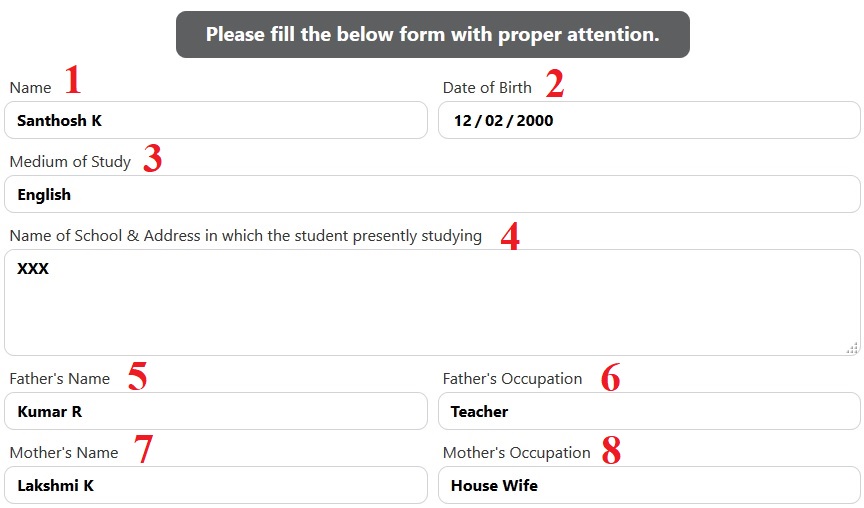Image resolution: width=864 pixels, height=508 pixels.
Task: Click the "Medium of Study" label
Action: coord(70,162)
